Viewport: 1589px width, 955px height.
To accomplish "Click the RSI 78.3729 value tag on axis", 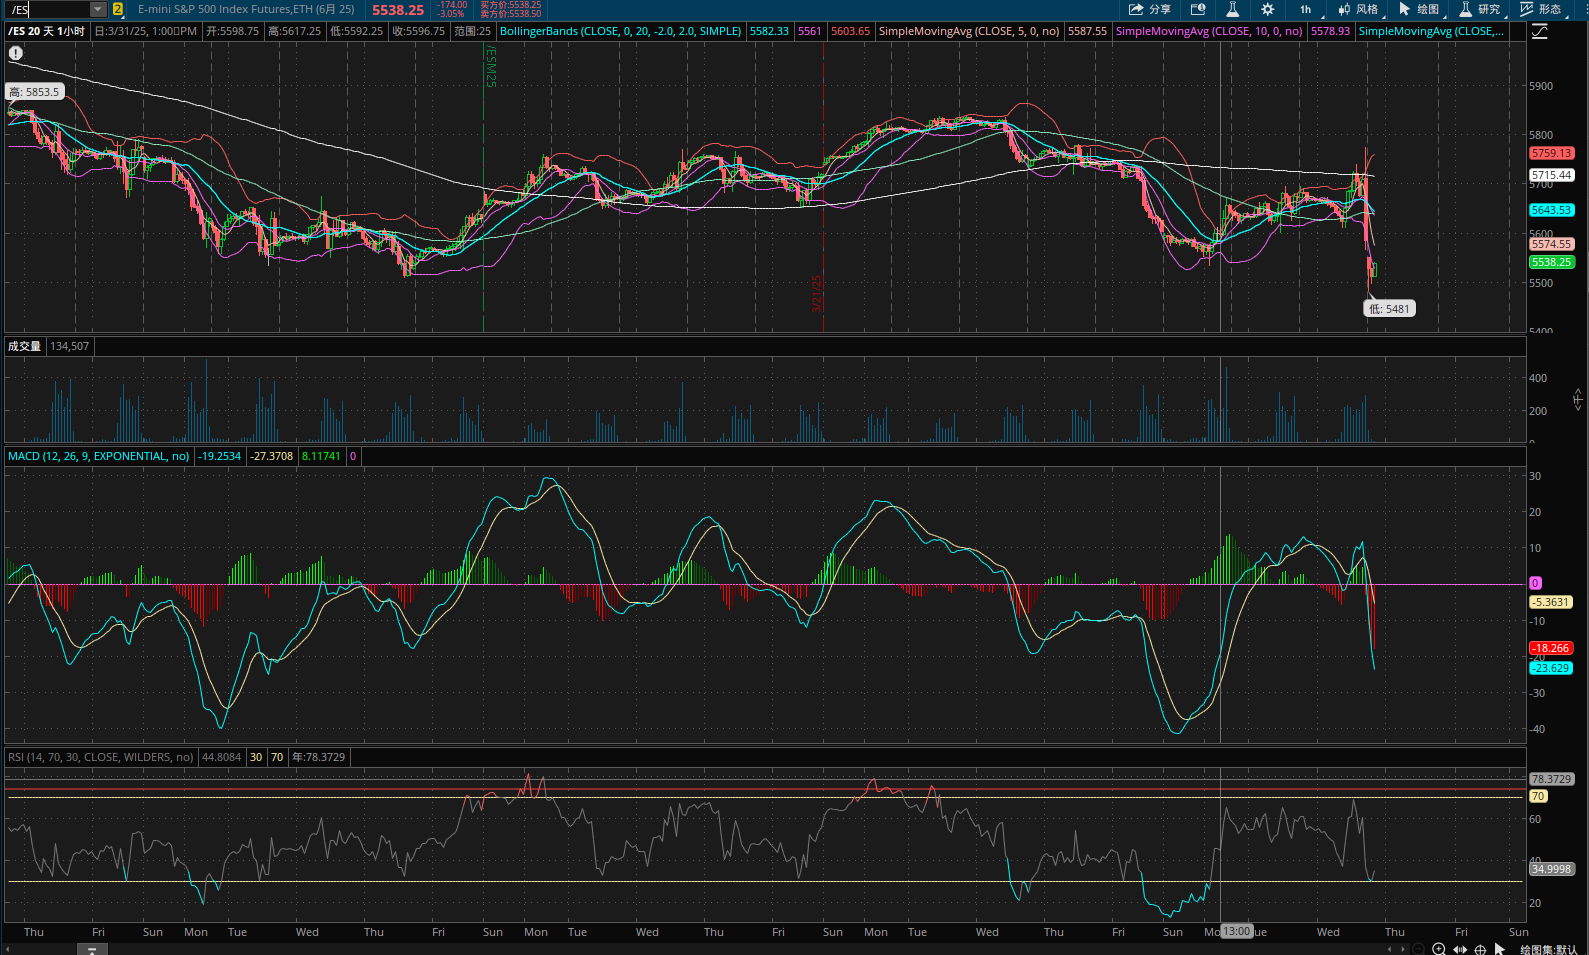I will 1551,779.
